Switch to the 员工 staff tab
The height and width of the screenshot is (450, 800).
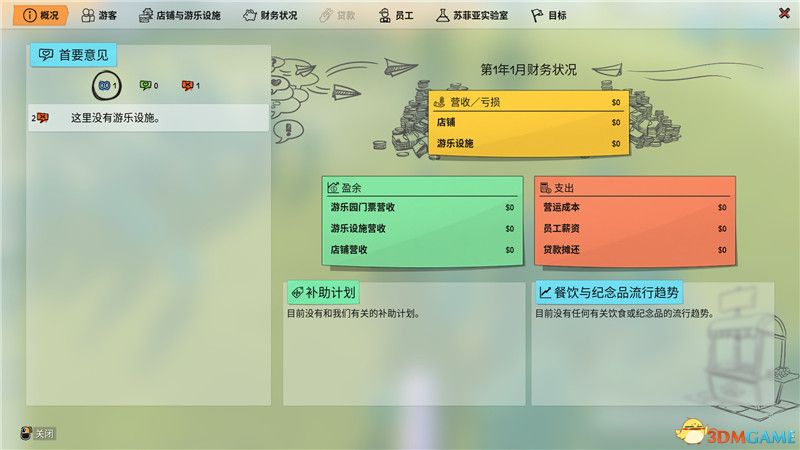tap(396, 15)
